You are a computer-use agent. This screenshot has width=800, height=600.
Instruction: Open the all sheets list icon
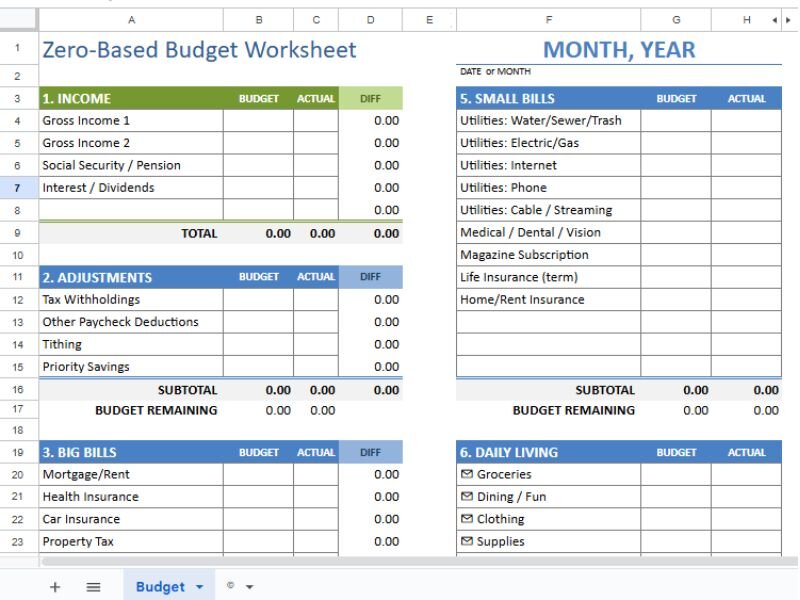(x=93, y=587)
